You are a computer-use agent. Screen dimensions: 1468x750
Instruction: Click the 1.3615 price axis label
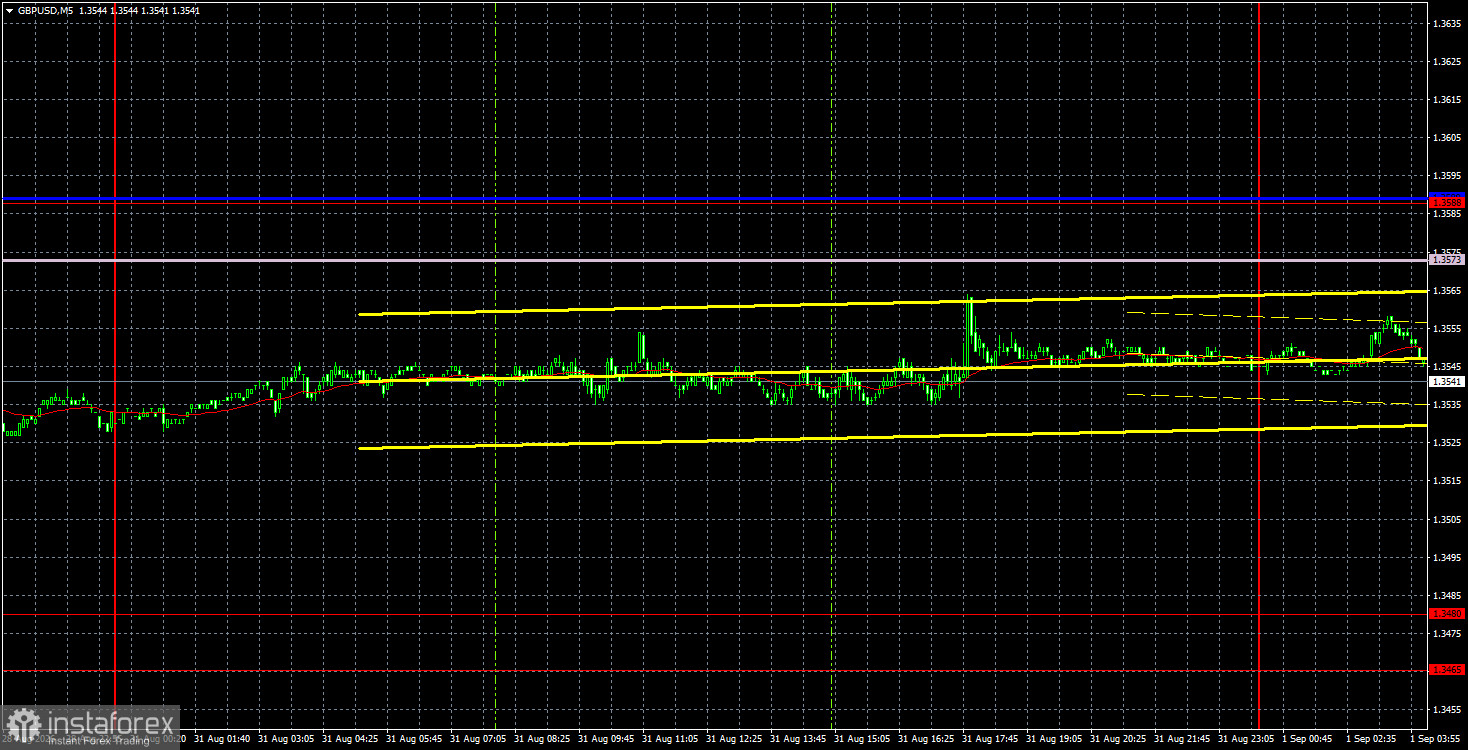pyautogui.click(x=1447, y=100)
